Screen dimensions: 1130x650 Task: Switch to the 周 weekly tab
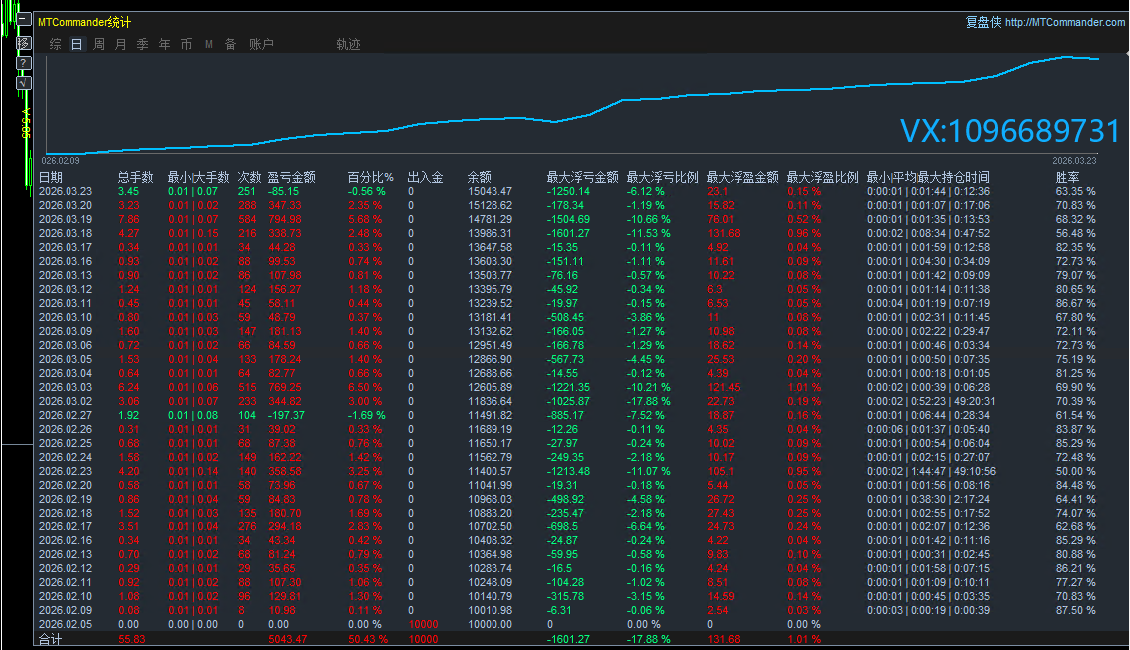(99, 44)
